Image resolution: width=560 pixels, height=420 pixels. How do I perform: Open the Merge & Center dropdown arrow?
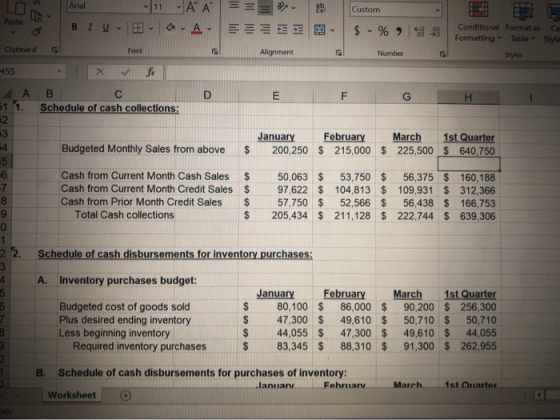(332, 30)
